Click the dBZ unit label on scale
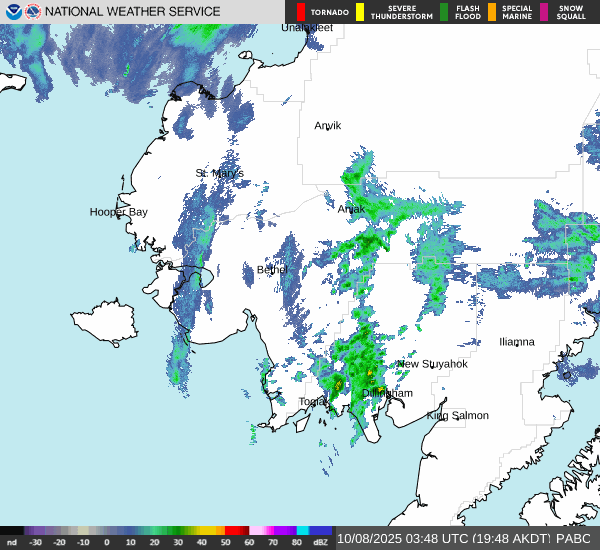 [320, 542]
